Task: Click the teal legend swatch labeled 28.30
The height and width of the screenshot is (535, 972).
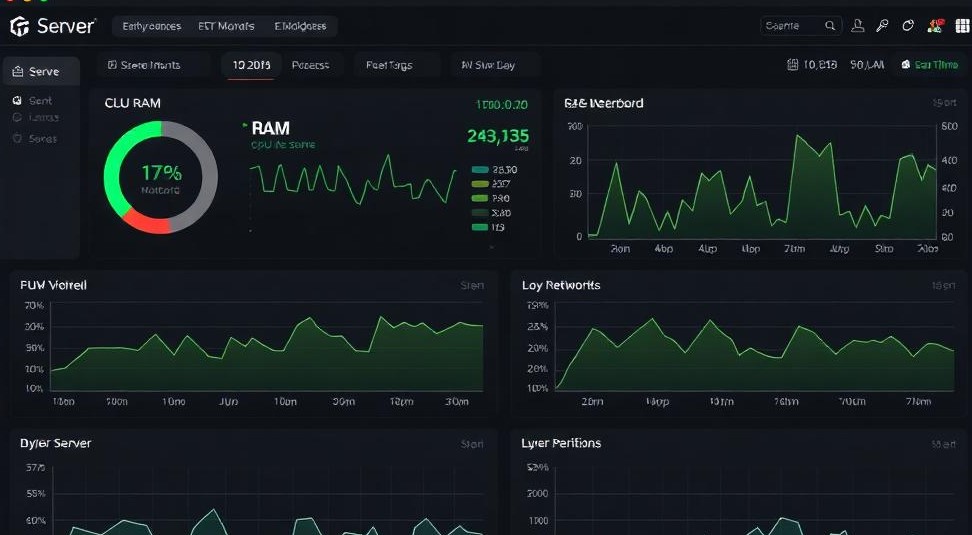Action: click(478, 170)
